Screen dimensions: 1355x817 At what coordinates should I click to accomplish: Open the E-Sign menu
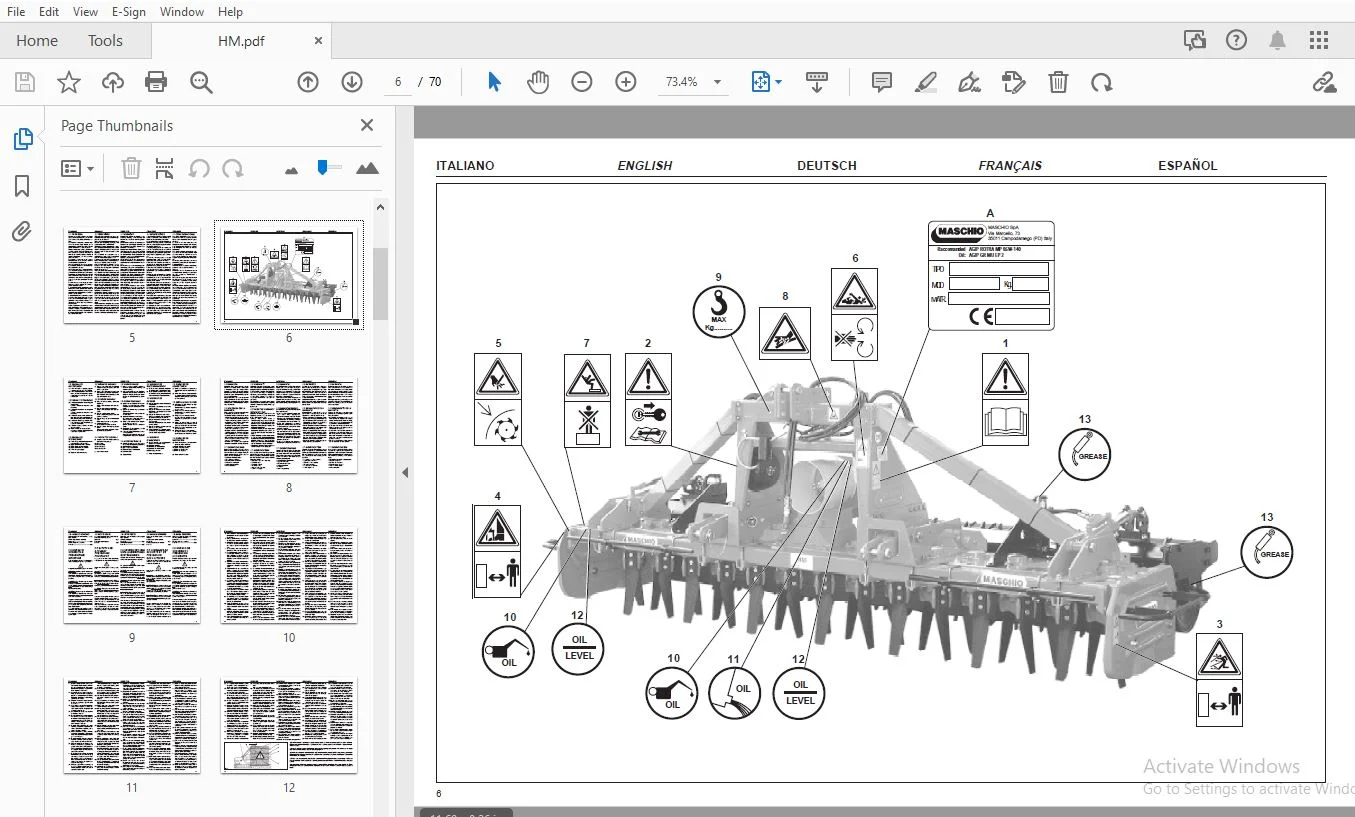pyautogui.click(x=128, y=11)
